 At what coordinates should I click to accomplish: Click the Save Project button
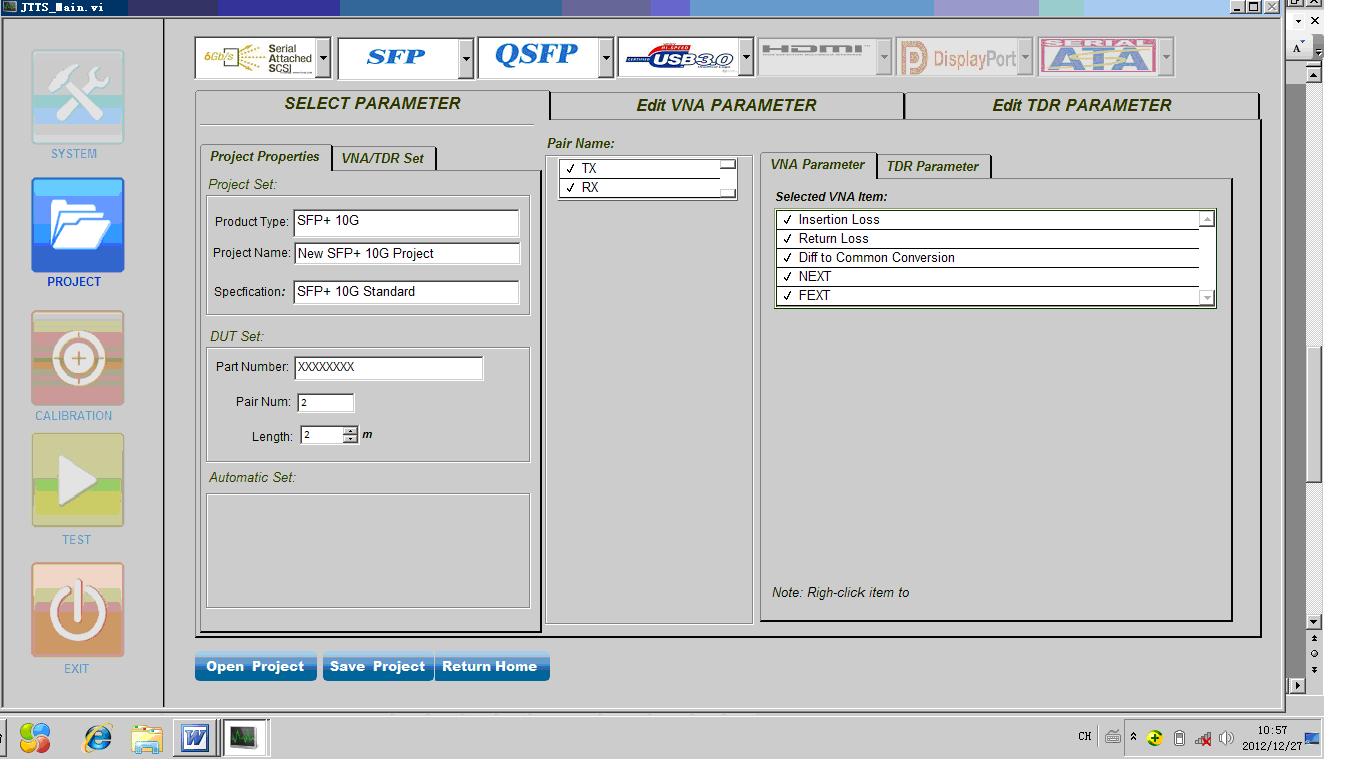[x=377, y=667]
